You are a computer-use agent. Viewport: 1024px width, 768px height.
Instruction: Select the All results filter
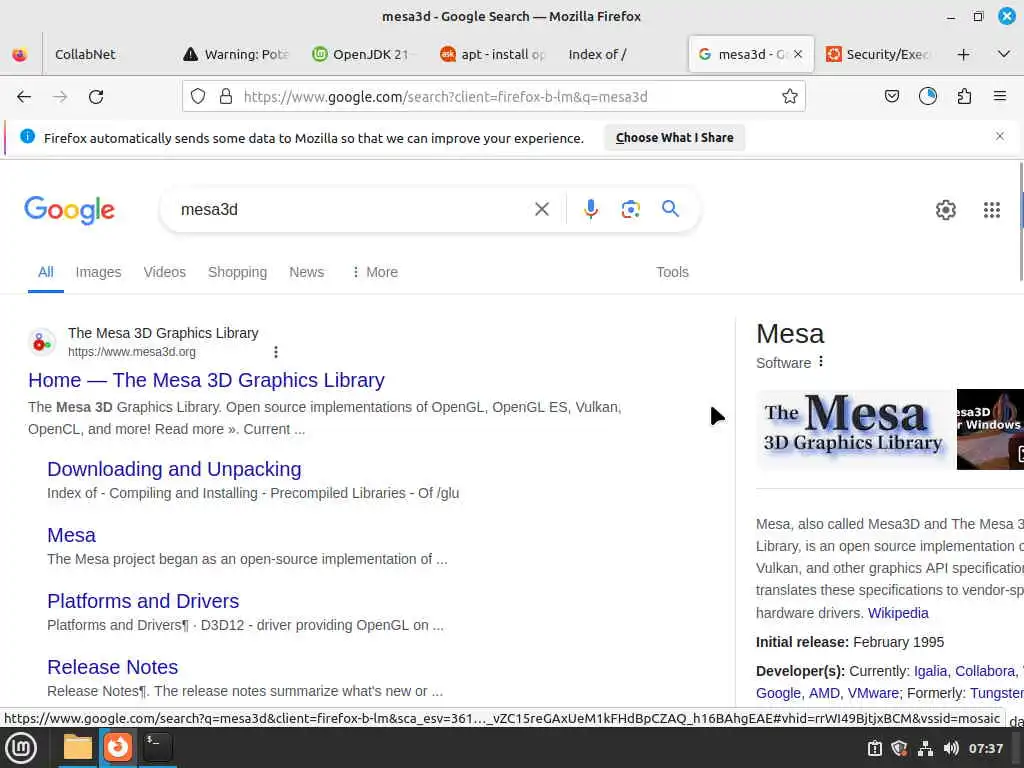pos(46,272)
